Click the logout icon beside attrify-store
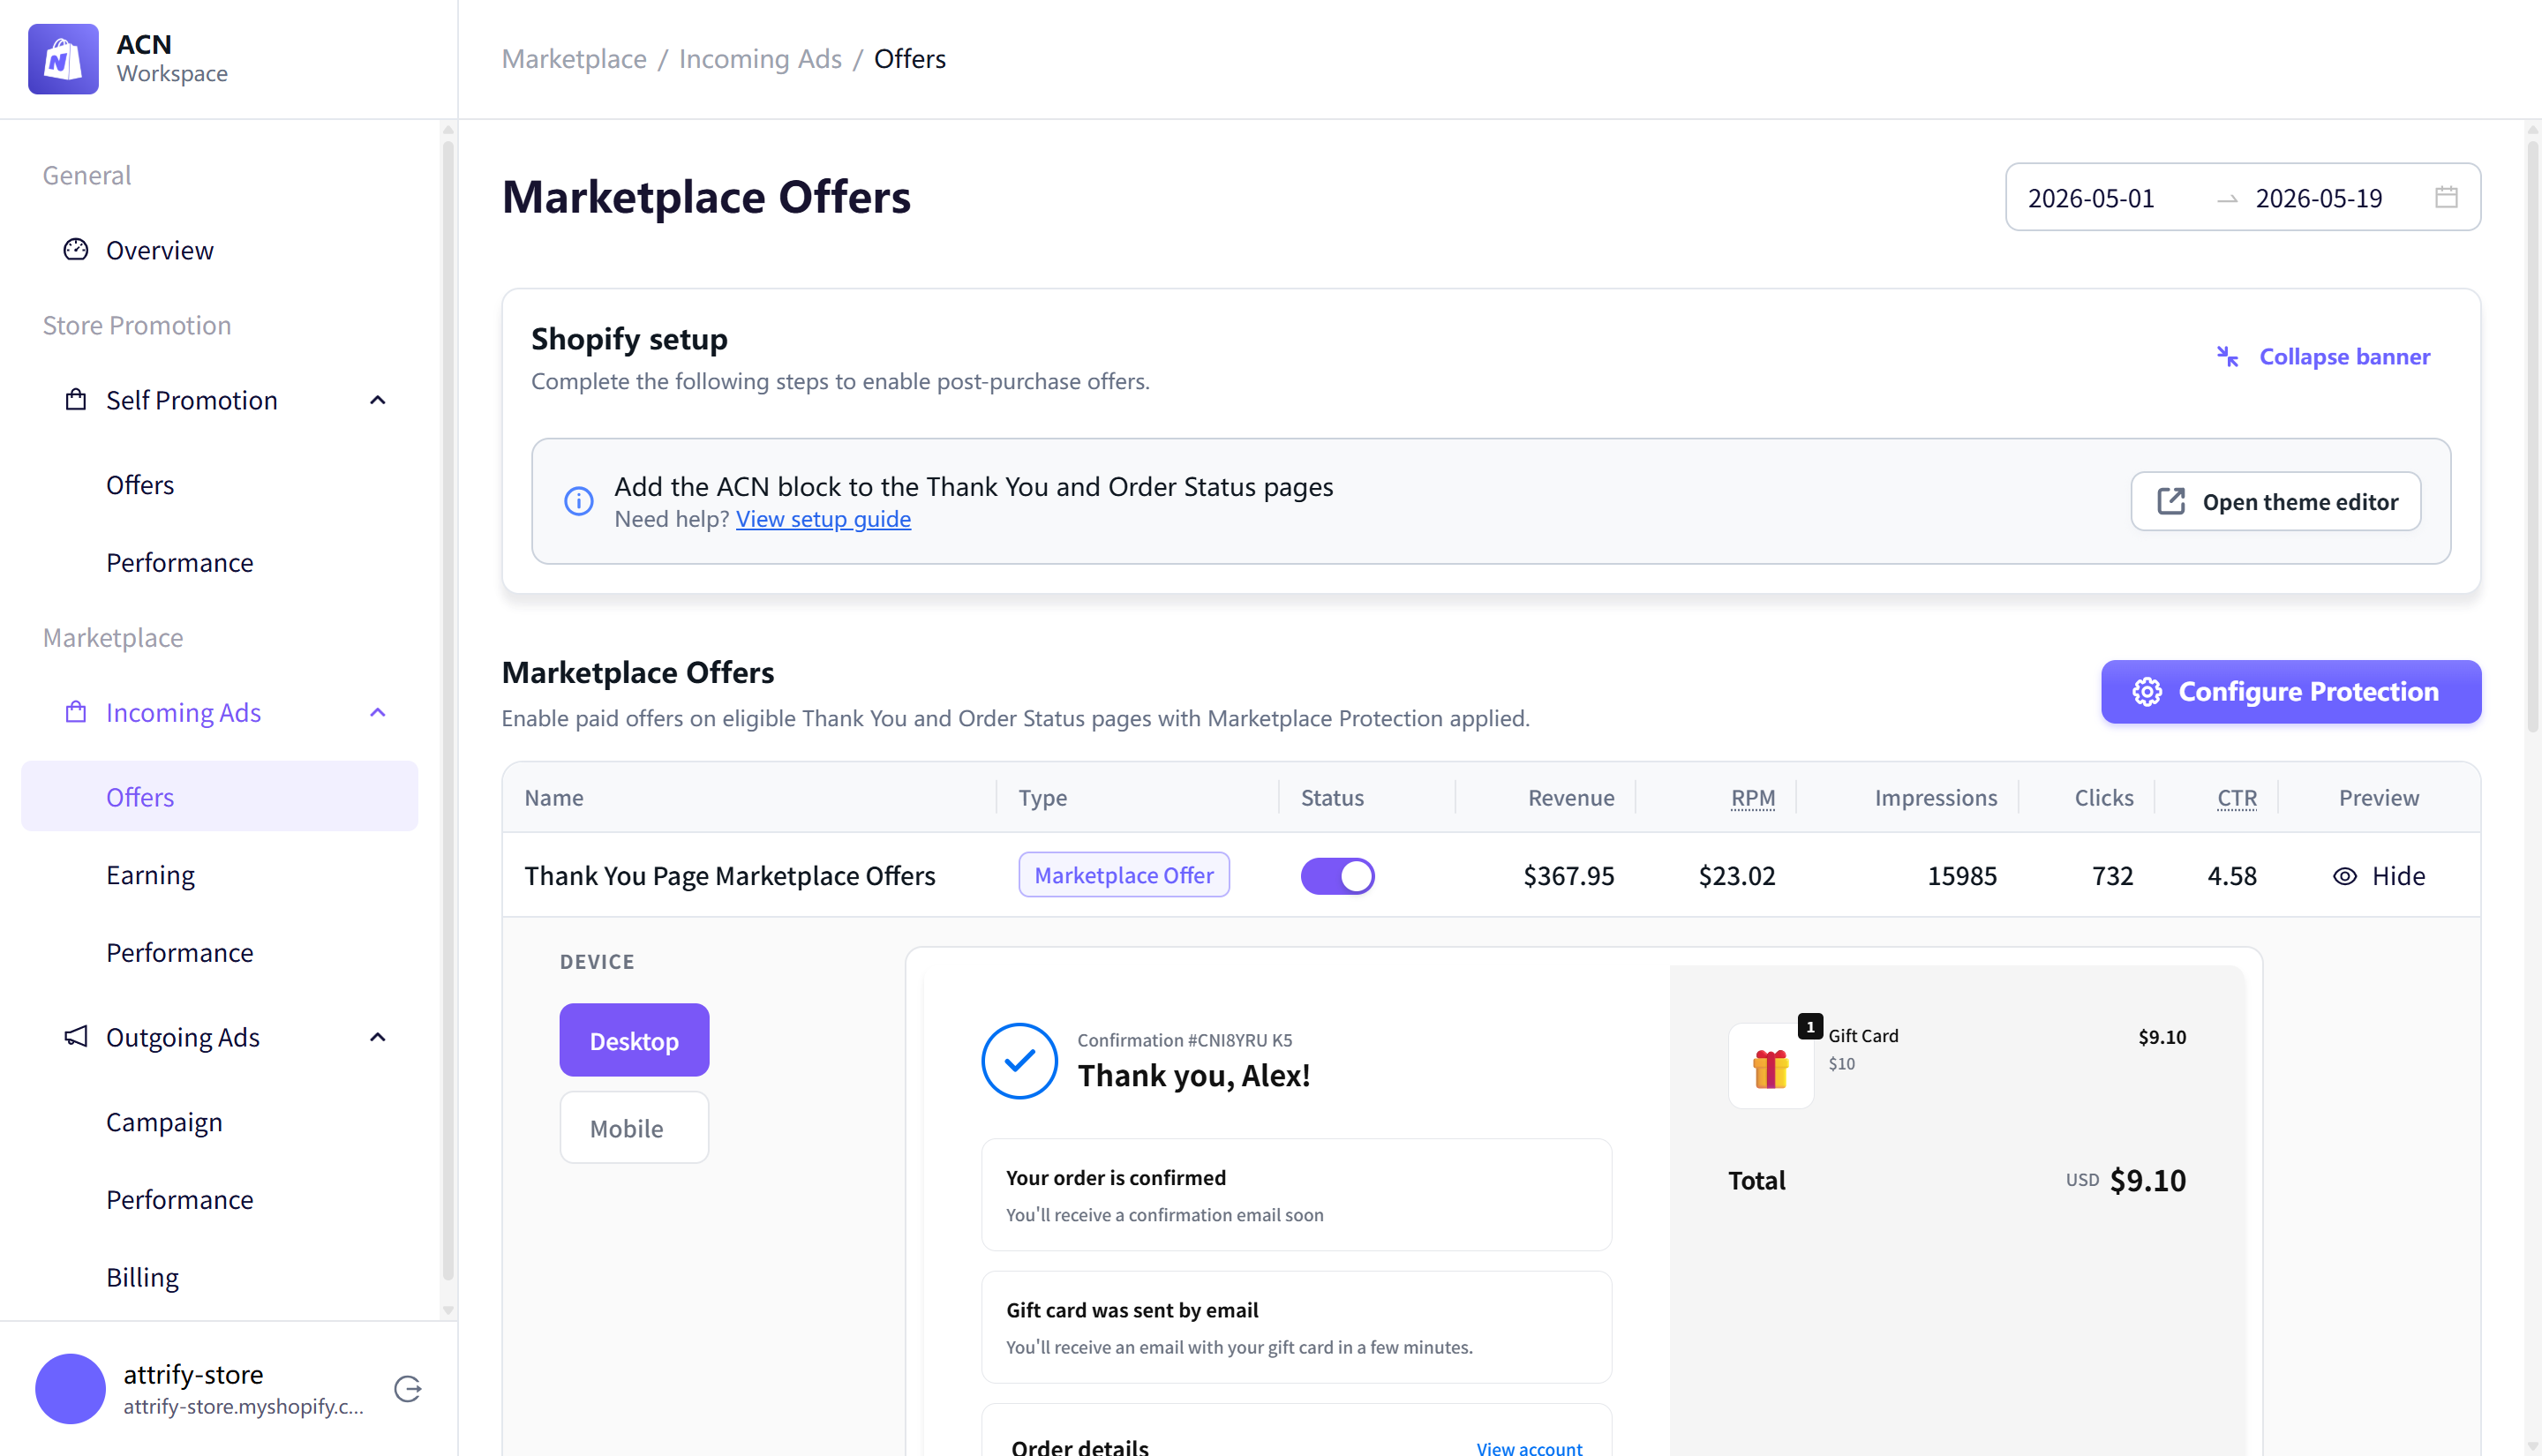 point(408,1389)
